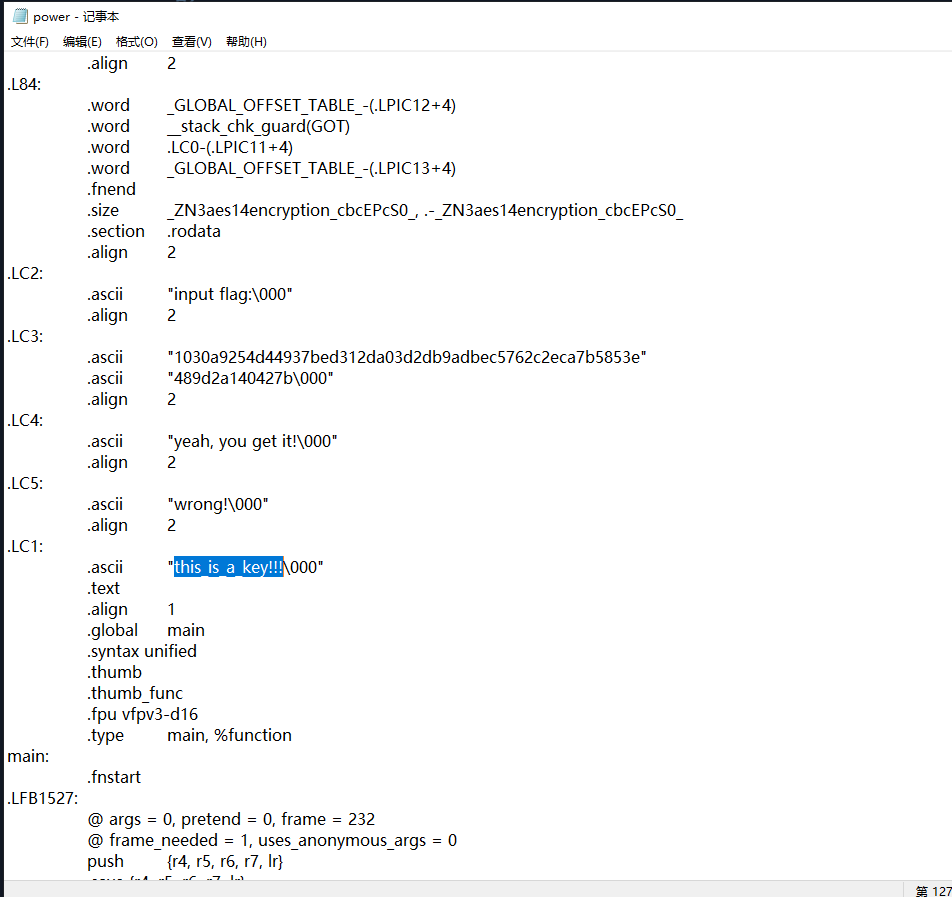Open the 编辑(E) menu
Viewport: 952px width, 897px height.
coord(82,42)
